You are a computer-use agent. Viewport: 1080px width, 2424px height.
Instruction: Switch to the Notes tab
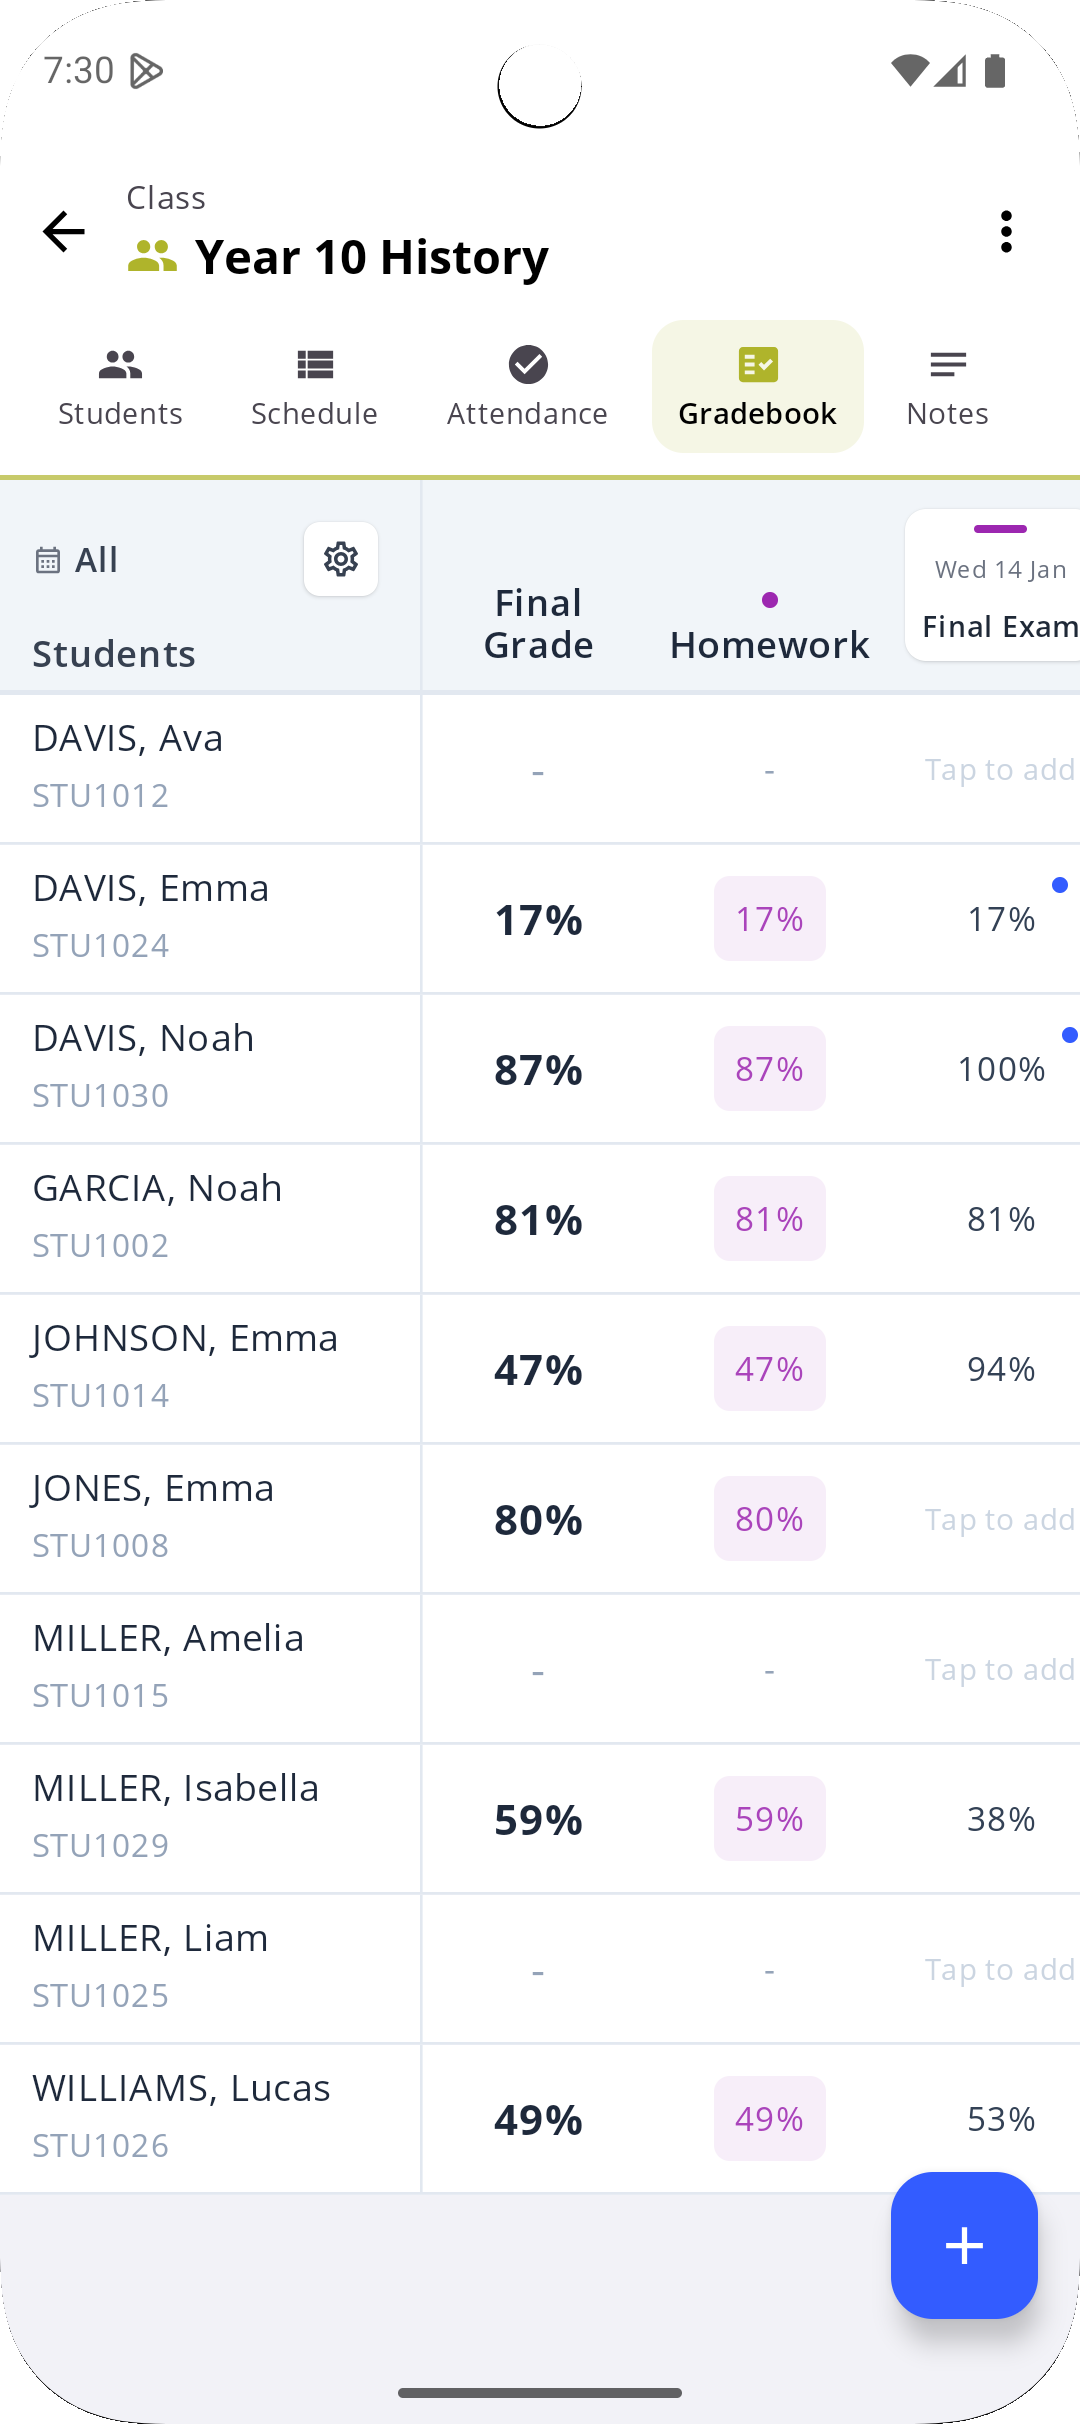947,387
